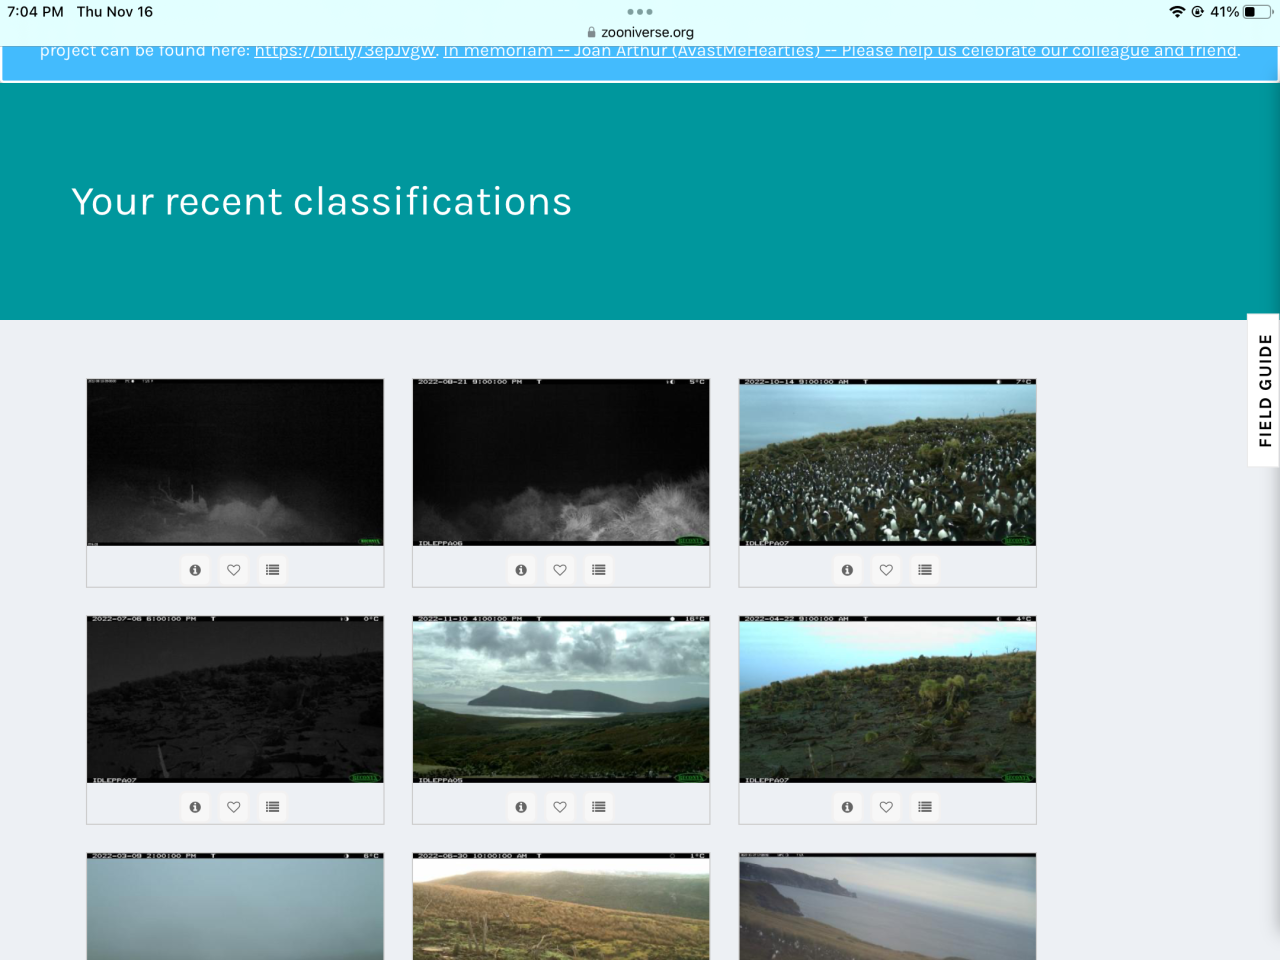Open the foggy 2022-03-09 2:00 PM thumbnail

point(235,906)
